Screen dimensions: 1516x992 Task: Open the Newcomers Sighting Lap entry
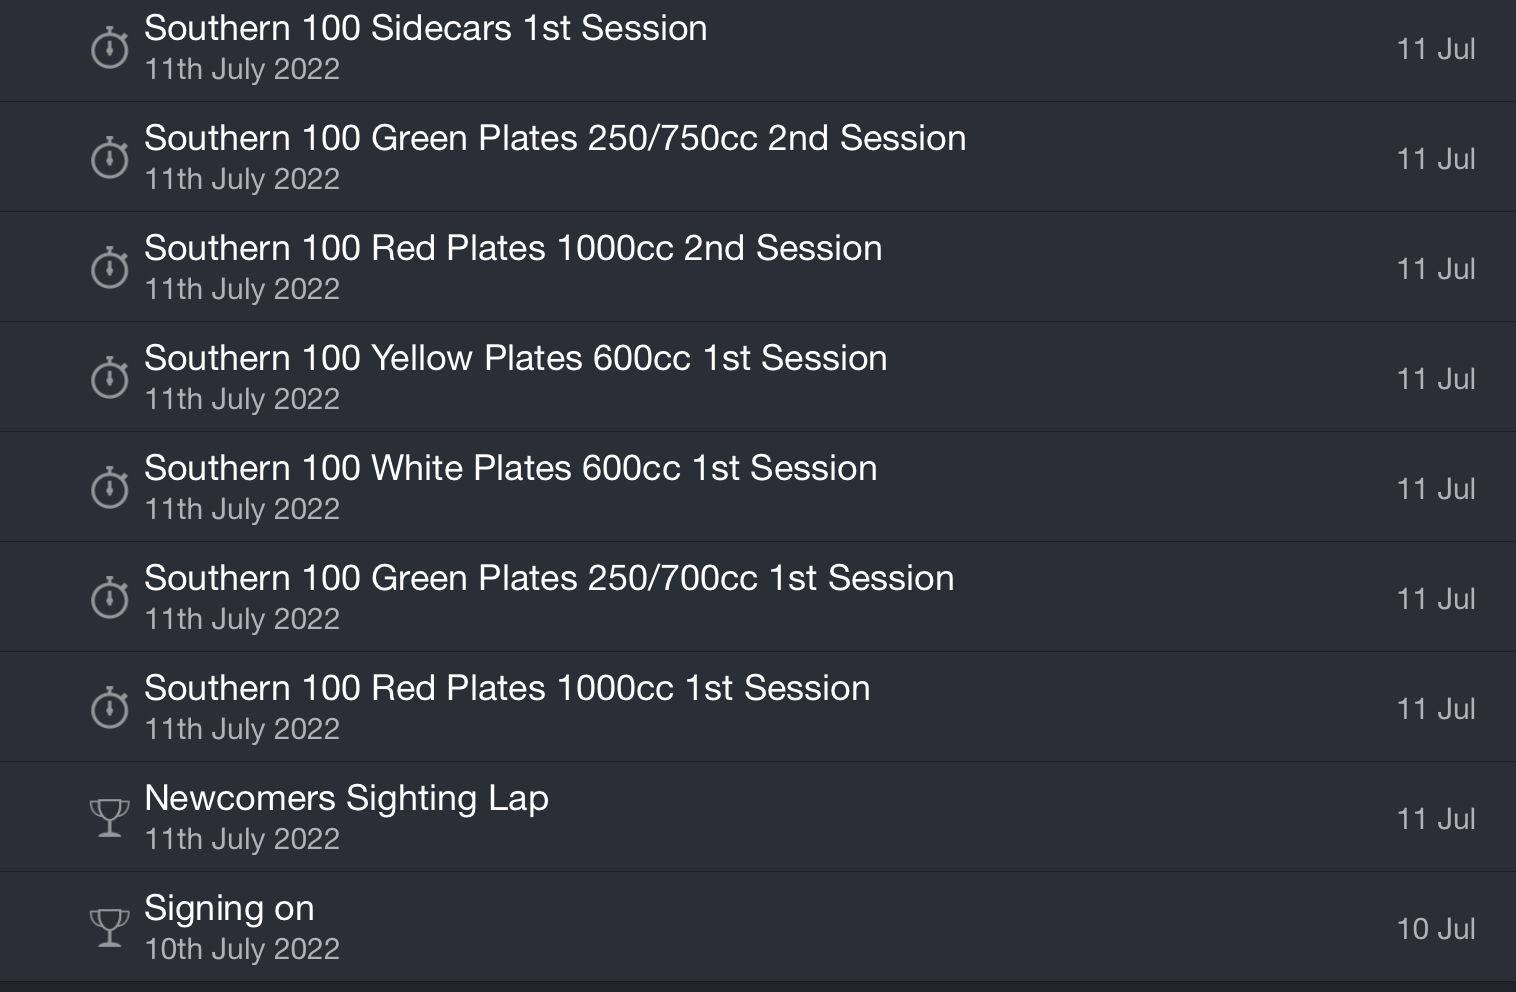pyautogui.click(x=758, y=817)
